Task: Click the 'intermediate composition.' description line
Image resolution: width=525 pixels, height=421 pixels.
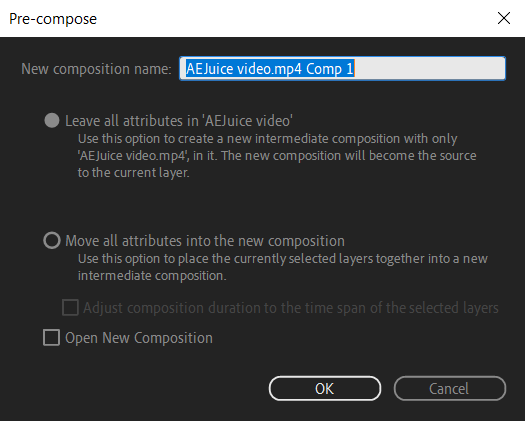Action: click(152, 276)
